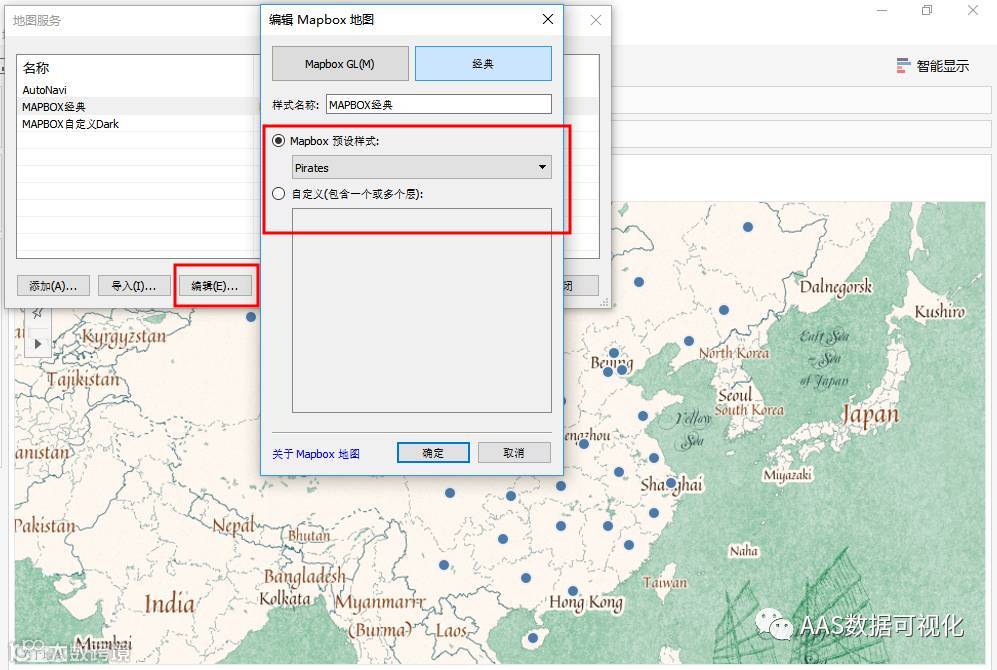Minimize the main application window
This screenshot has height=670, width=997.
(882, 10)
